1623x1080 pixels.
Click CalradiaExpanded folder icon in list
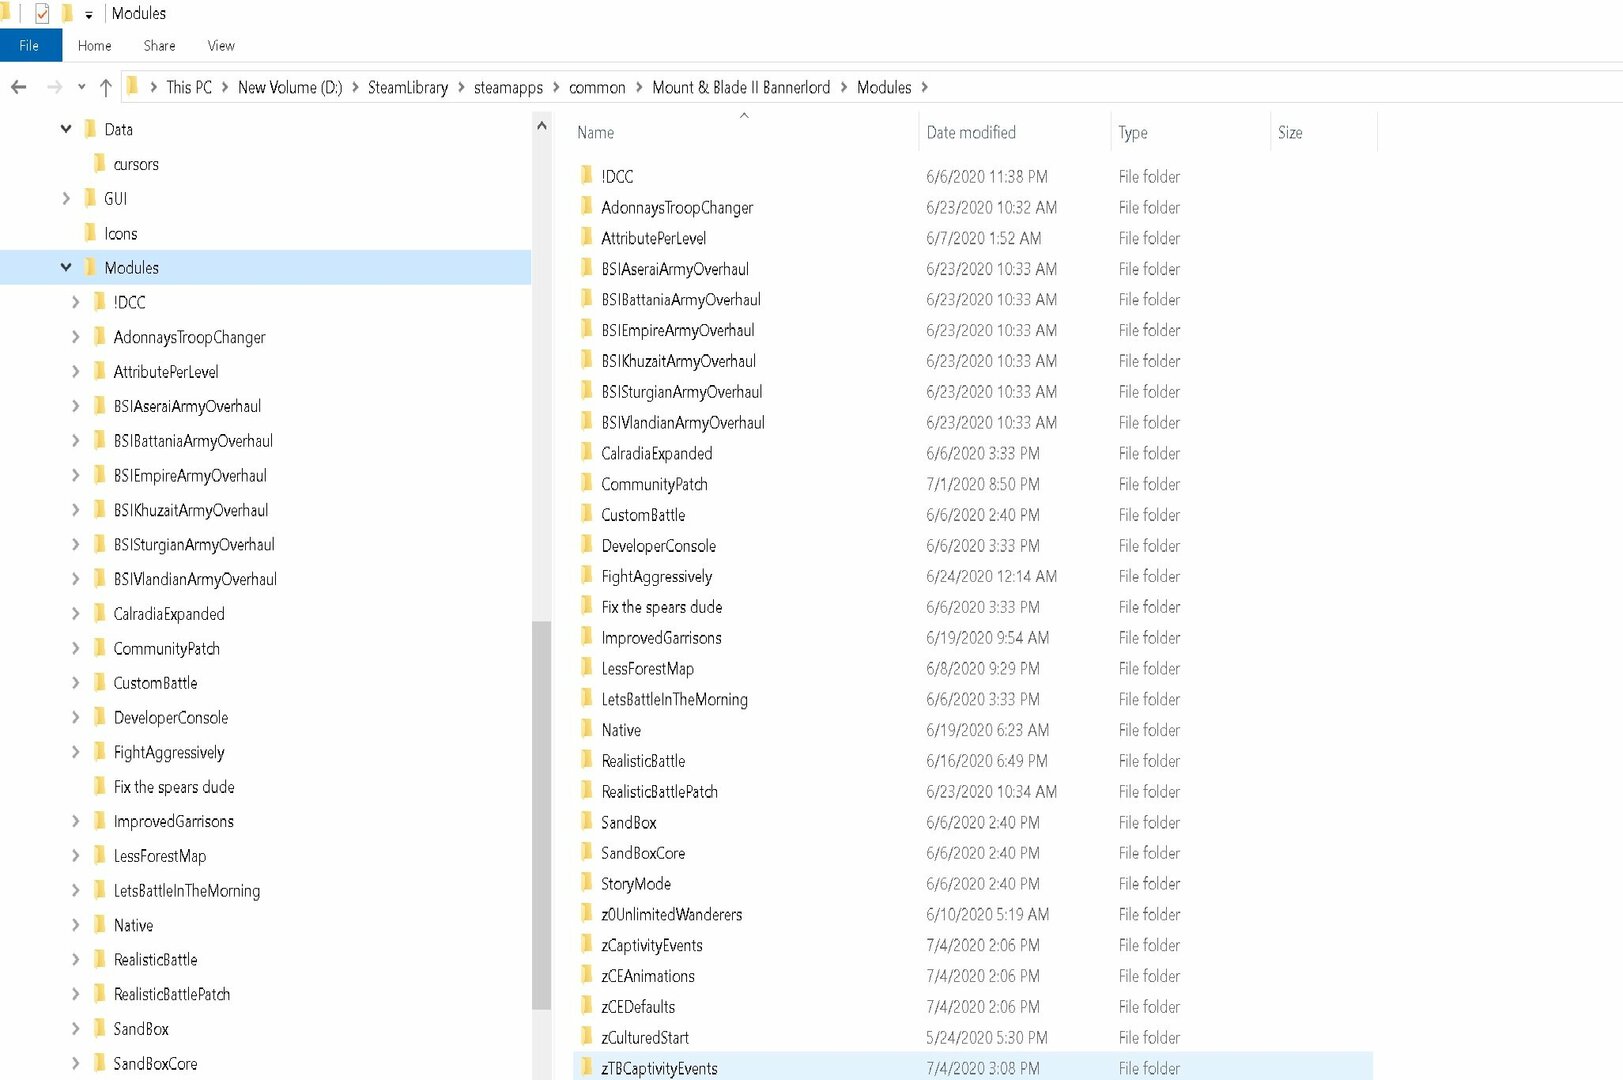[587, 453]
